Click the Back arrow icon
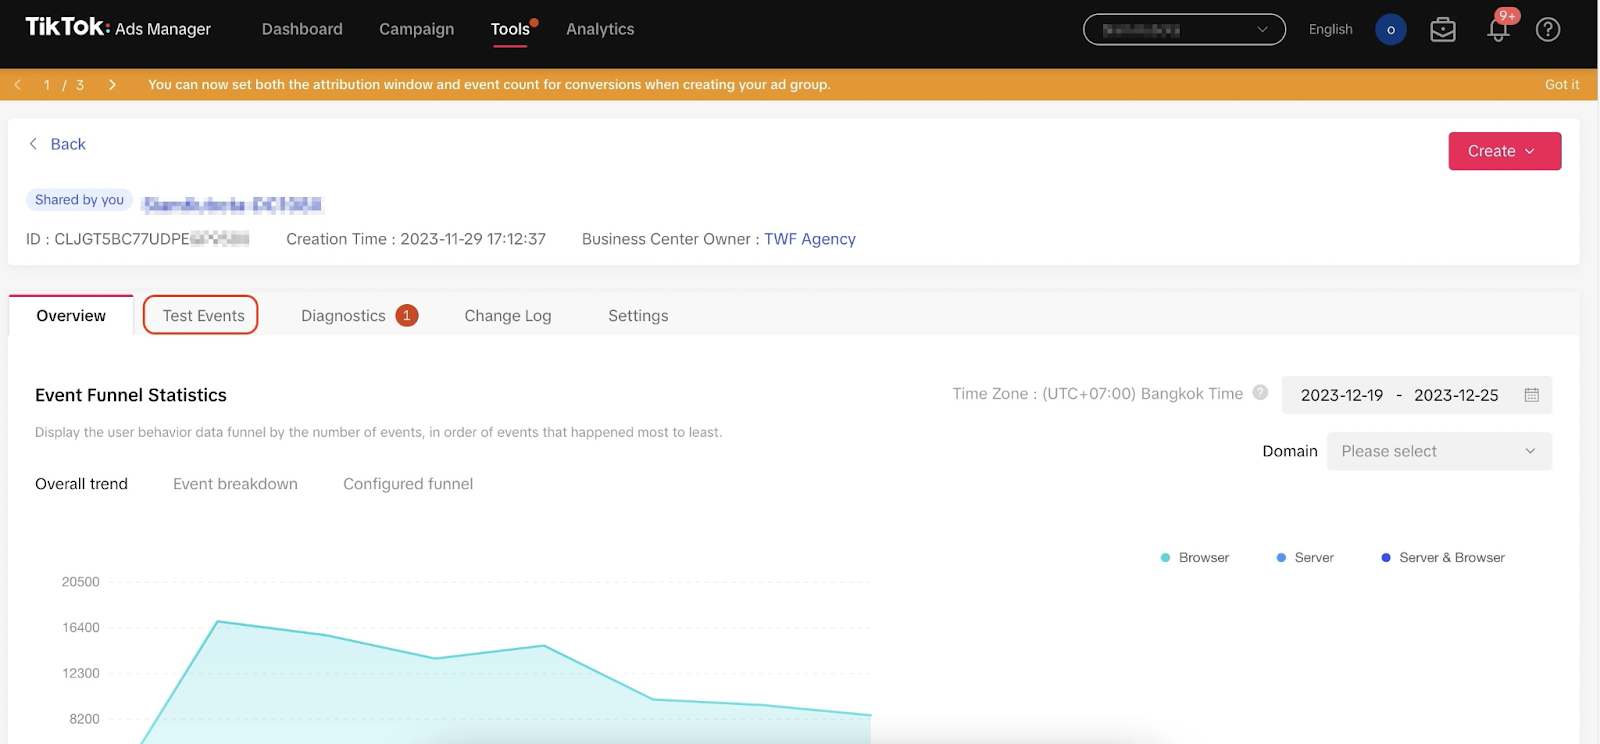 [x=33, y=144]
